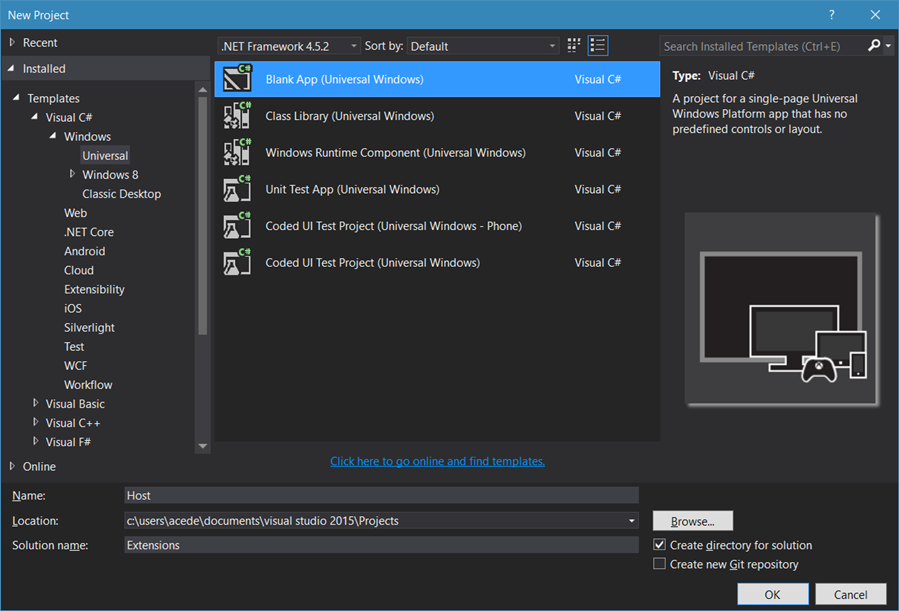Click the template tree scrollbar thumb
The width and height of the screenshot is (899, 611).
click(x=202, y=216)
